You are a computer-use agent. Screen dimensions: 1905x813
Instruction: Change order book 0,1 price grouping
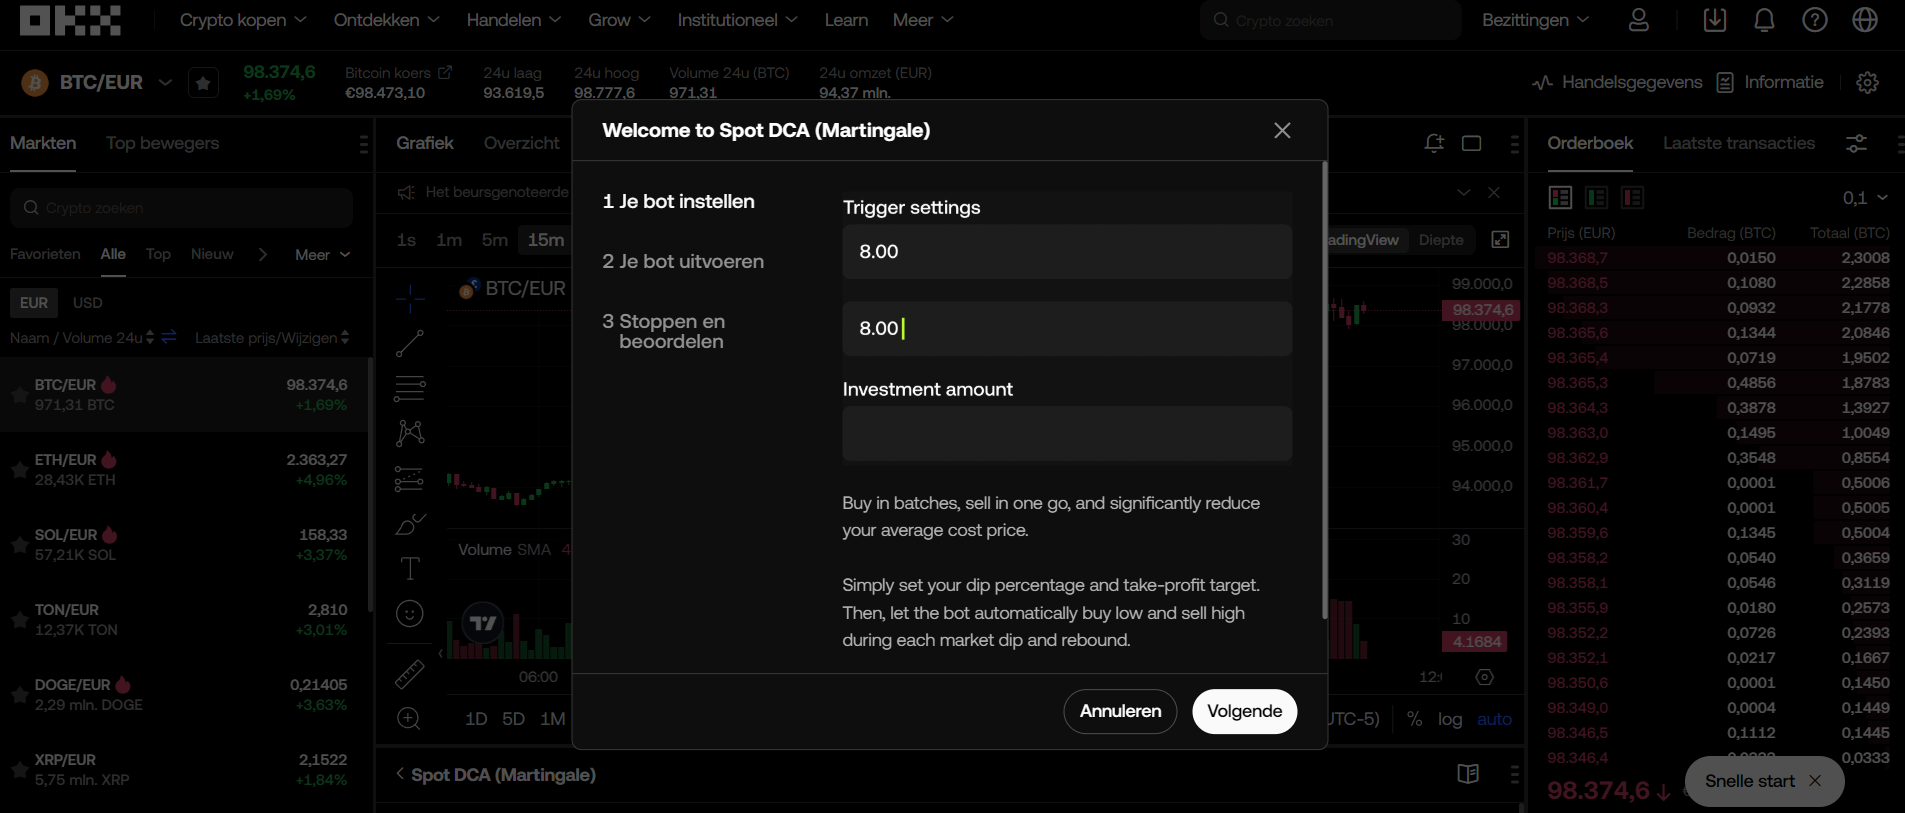(x=1865, y=198)
